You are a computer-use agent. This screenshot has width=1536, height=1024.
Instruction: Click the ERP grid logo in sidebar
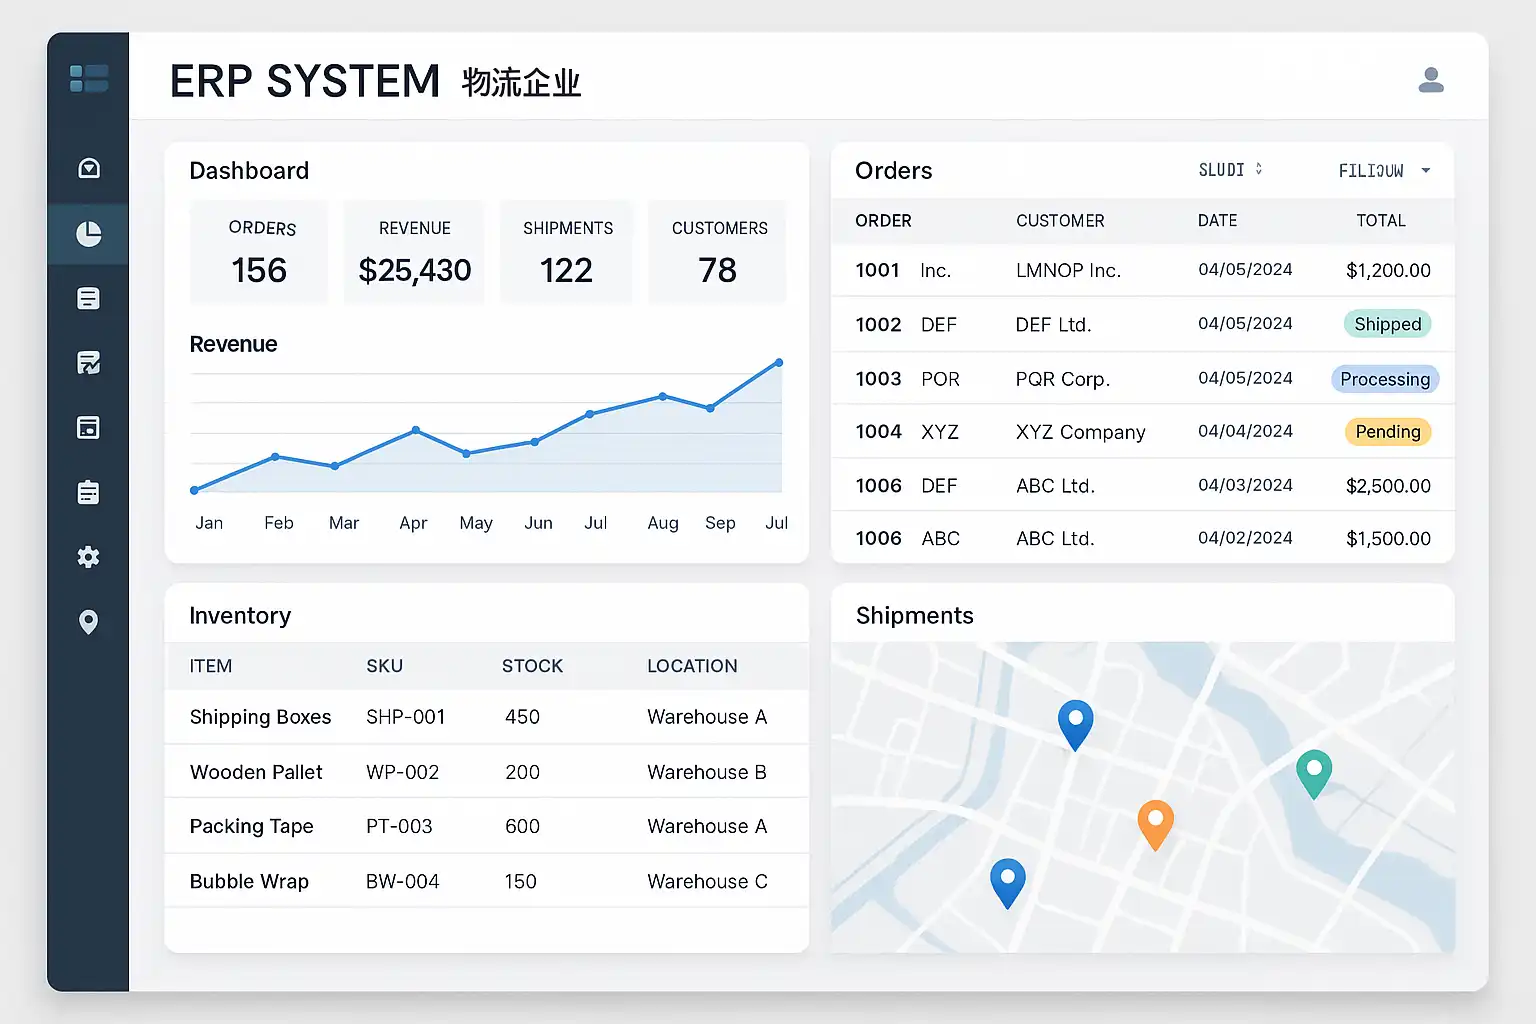point(89,78)
